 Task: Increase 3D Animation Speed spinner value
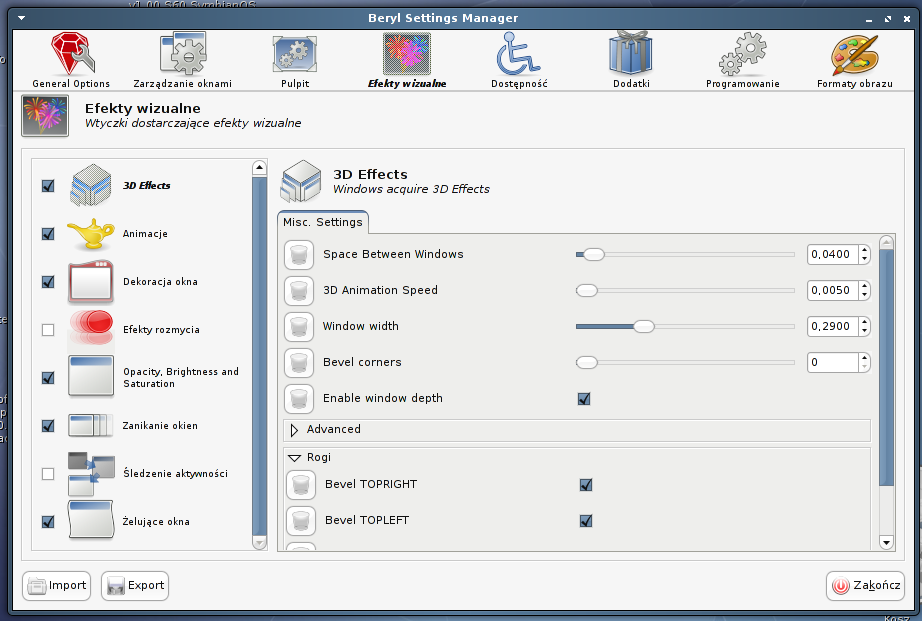(864, 286)
